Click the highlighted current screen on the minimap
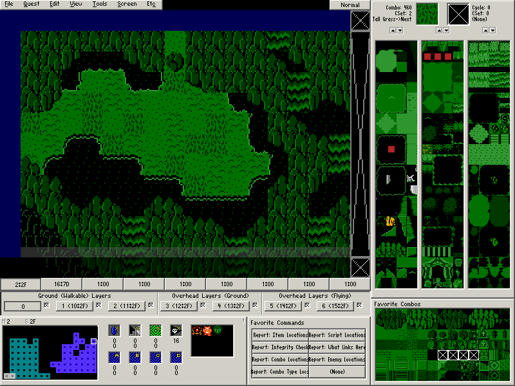Screen dimensions: 515x386 click(x=94, y=341)
